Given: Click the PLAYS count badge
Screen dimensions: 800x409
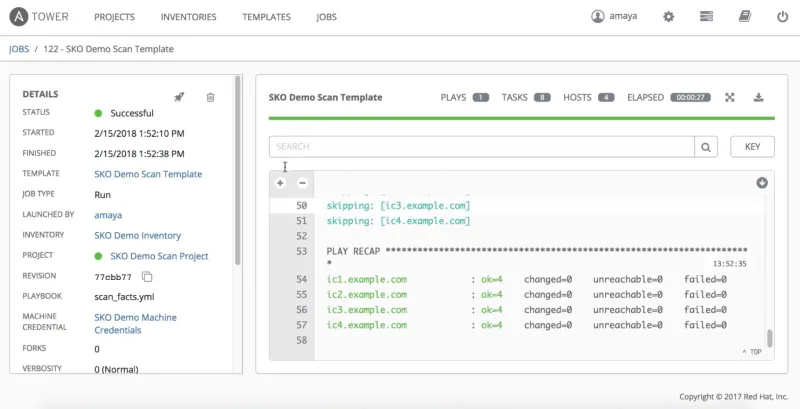Looking at the screenshot, I should (481, 97).
